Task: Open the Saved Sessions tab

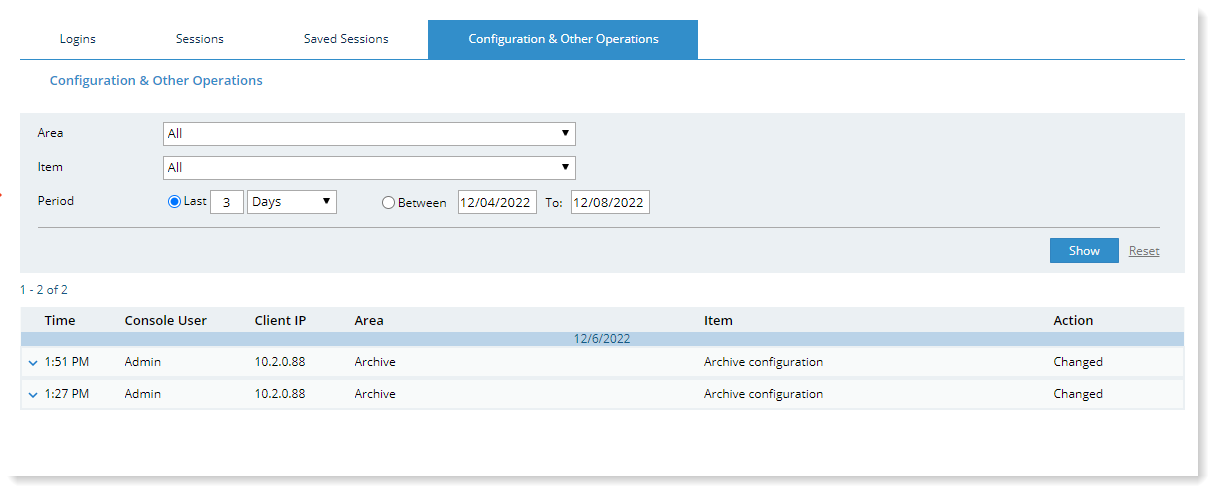Action: (x=346, y=39)
